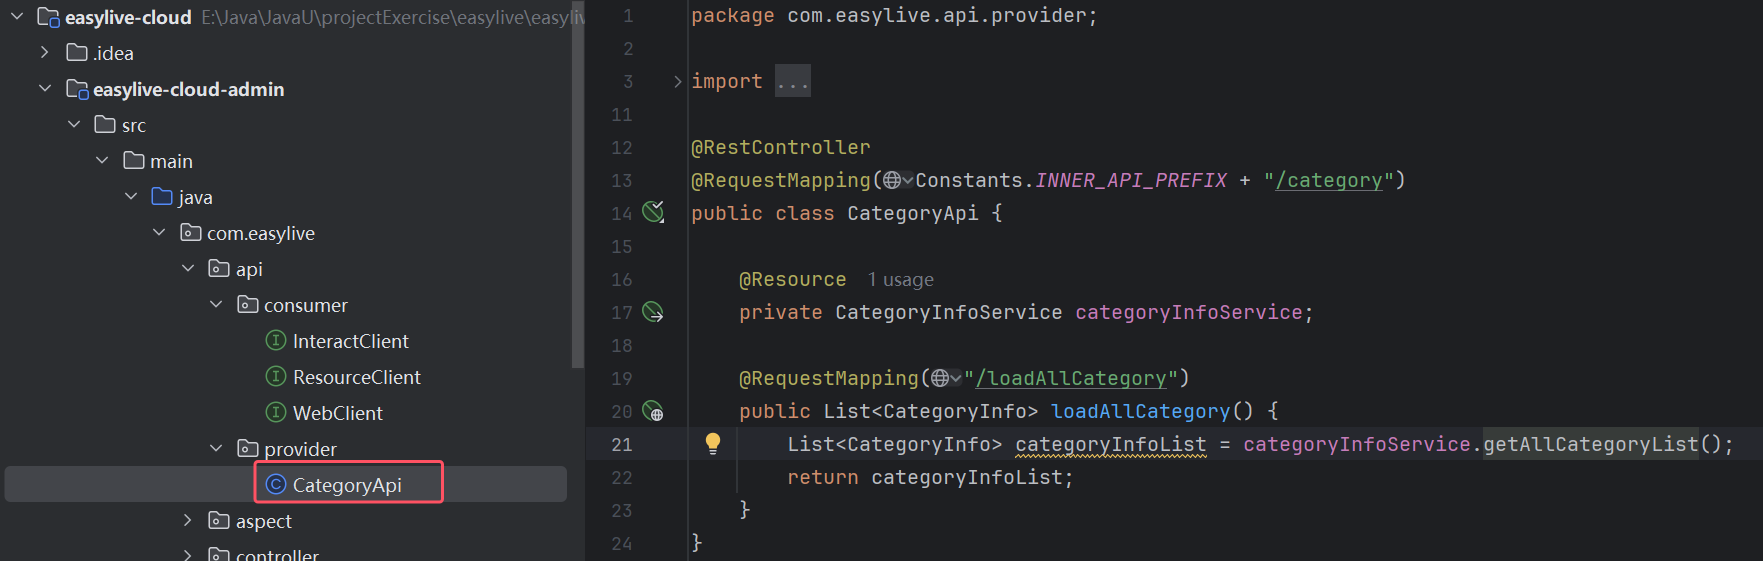Open the InteractClient interface file
This screenshot has height=561, width=1763.
pos(350,341)
